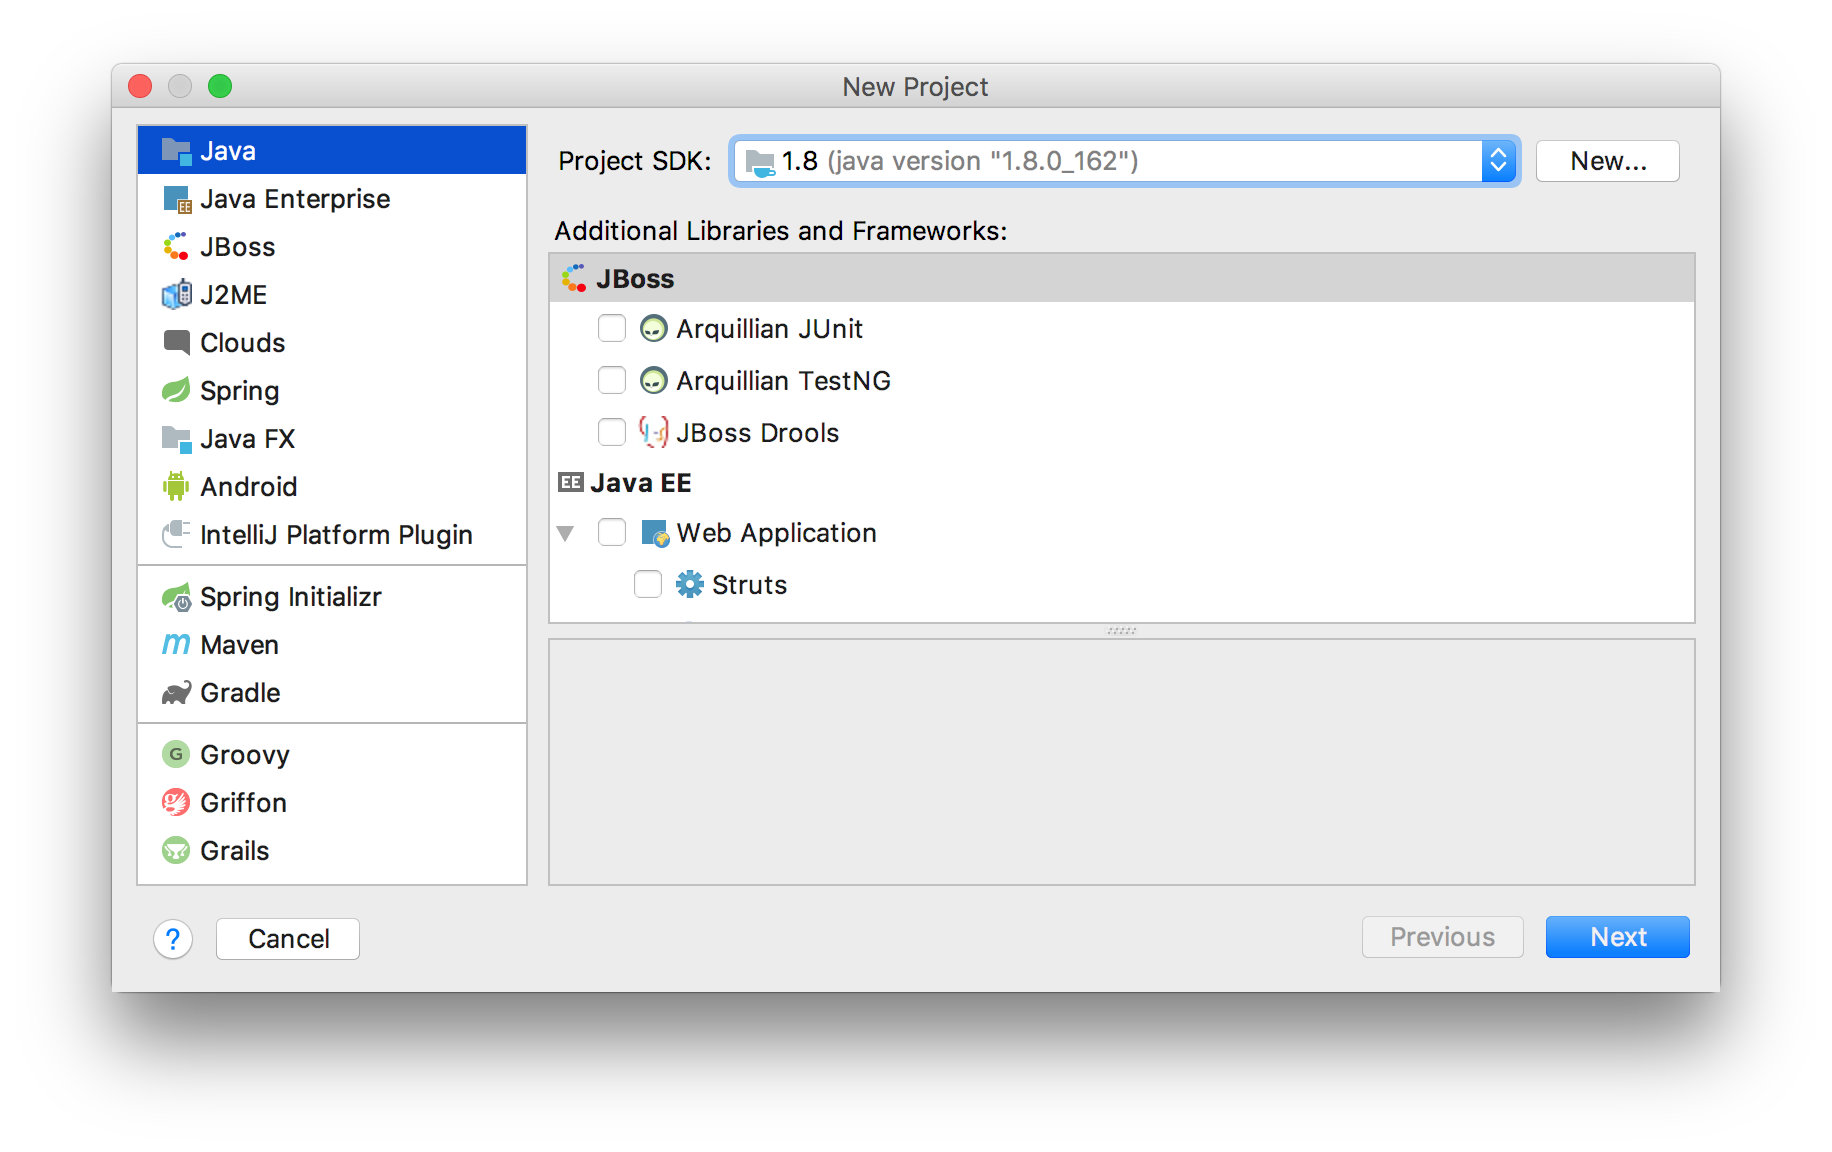Select IntelliJ Platform Plugin label
Screen dimensions: 1832x1152
(x=336, y=535)
